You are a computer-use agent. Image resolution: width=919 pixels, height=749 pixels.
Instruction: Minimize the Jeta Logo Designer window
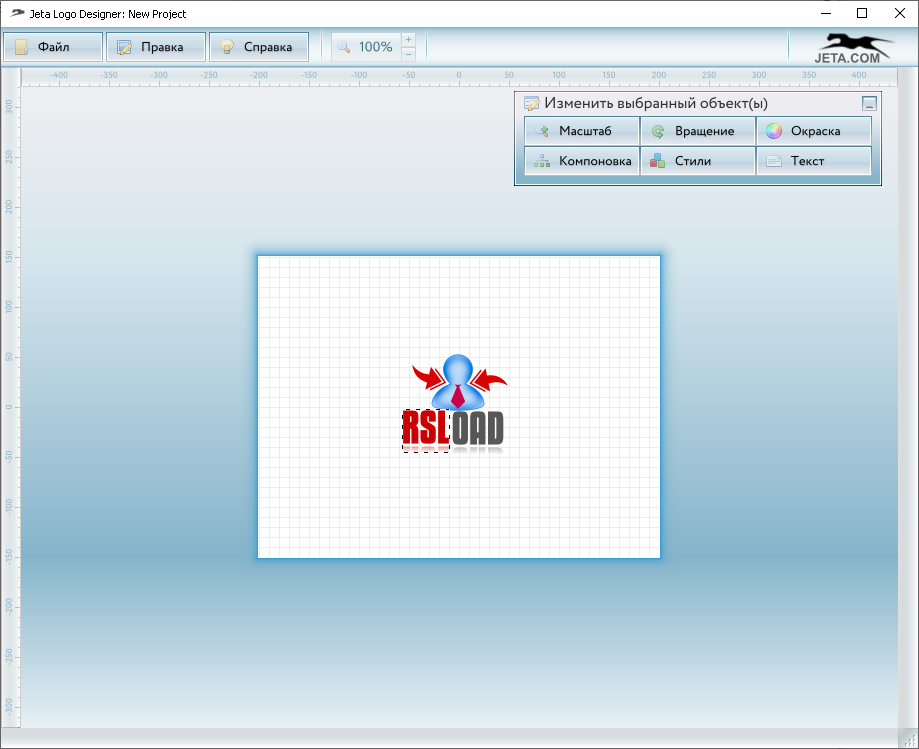coord(826,13)
